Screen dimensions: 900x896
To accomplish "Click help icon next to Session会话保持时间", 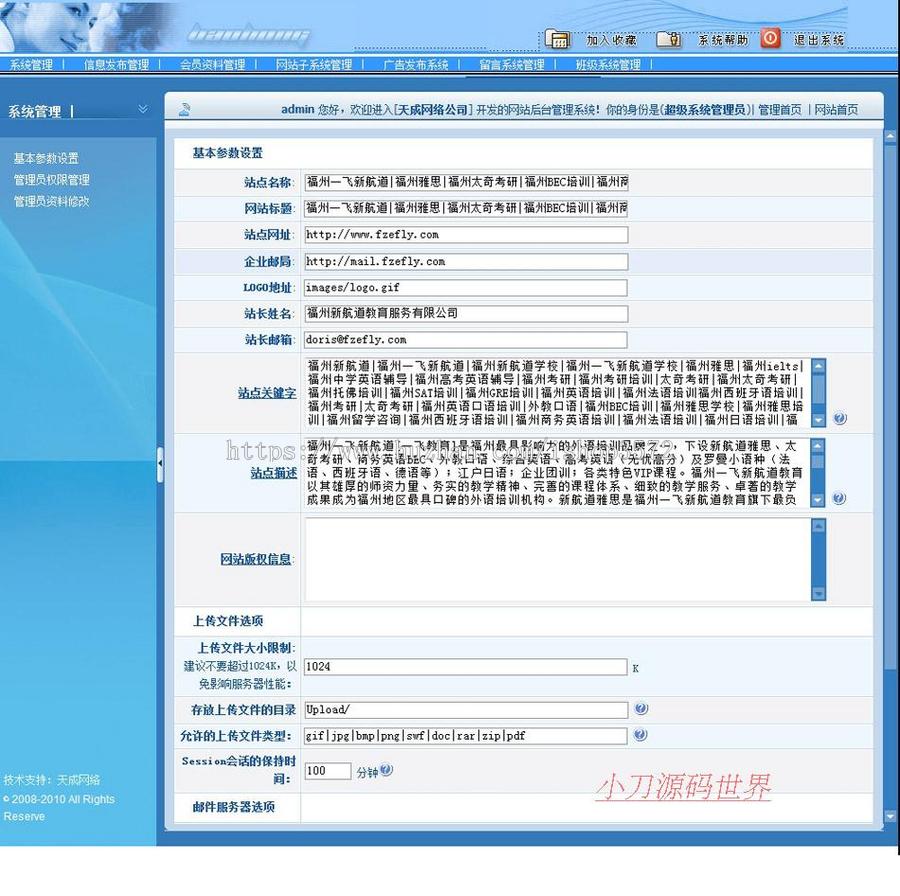I will pos(386,768).
